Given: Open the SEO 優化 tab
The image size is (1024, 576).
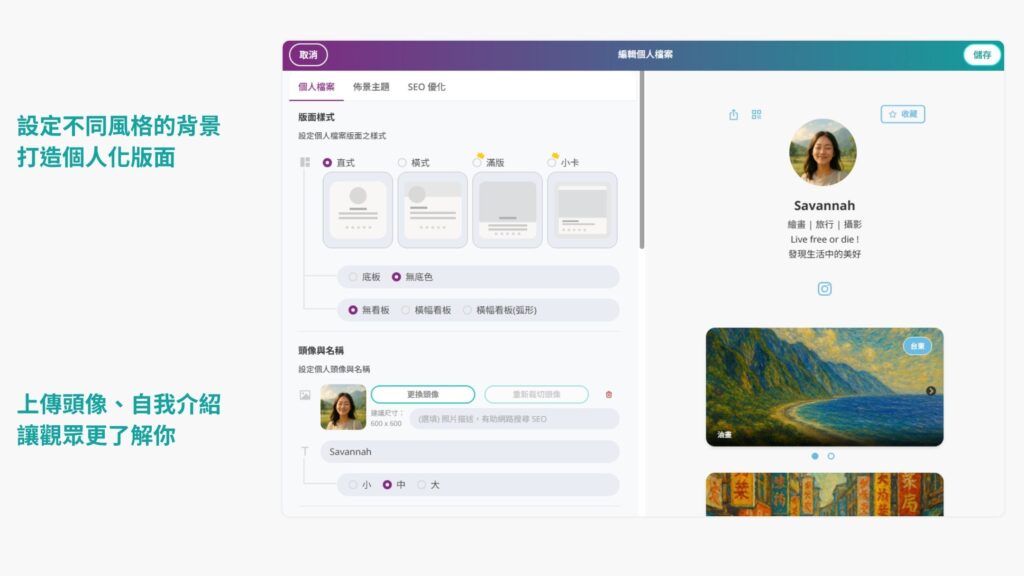Looking at the screenshot, I should (426, 87).
